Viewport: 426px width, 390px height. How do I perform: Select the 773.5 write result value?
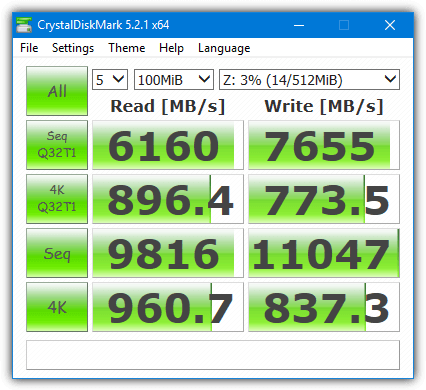(x=324, y=199)
